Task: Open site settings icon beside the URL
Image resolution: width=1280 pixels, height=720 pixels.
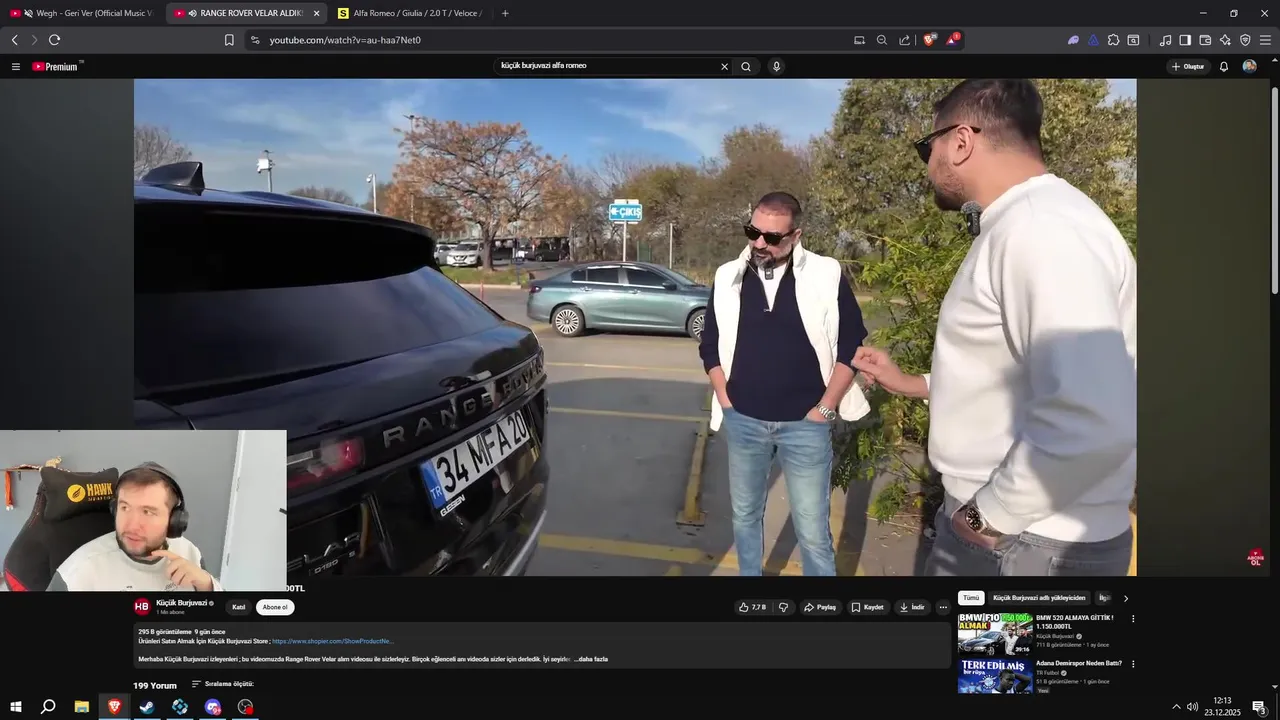Action: [255, 40]
